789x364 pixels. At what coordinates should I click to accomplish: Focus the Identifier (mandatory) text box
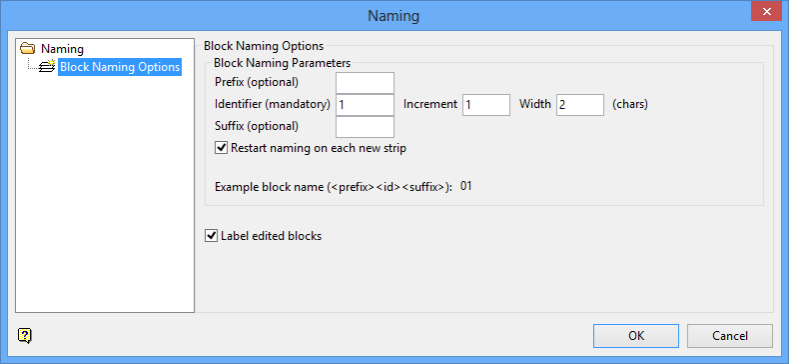[x=365, y=105]
